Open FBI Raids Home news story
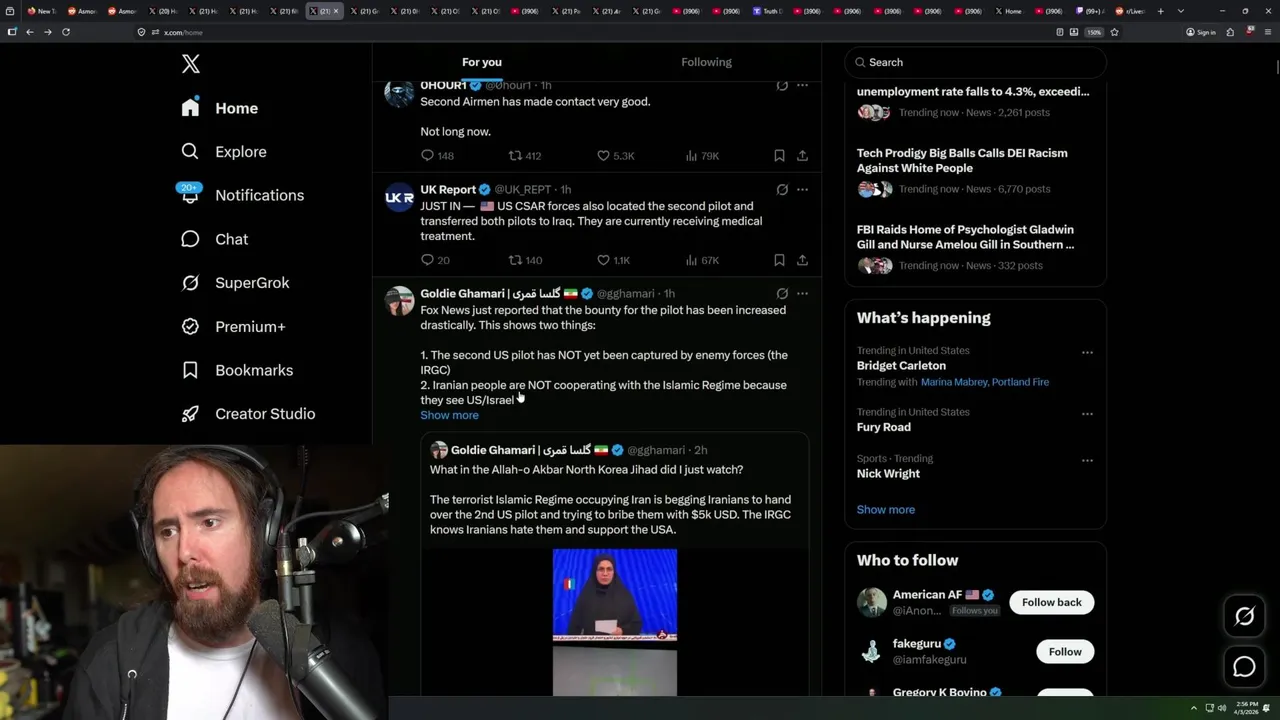1280x720 pixels. tap(965, 237)
